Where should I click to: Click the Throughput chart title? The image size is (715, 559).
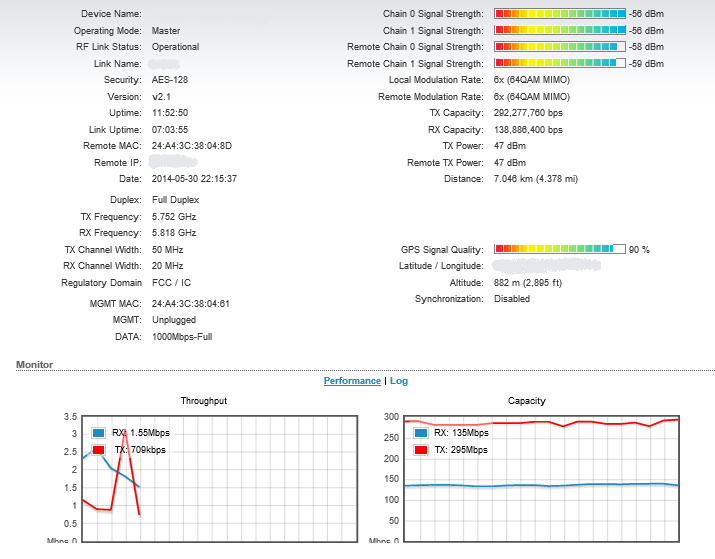pos(203,401)
